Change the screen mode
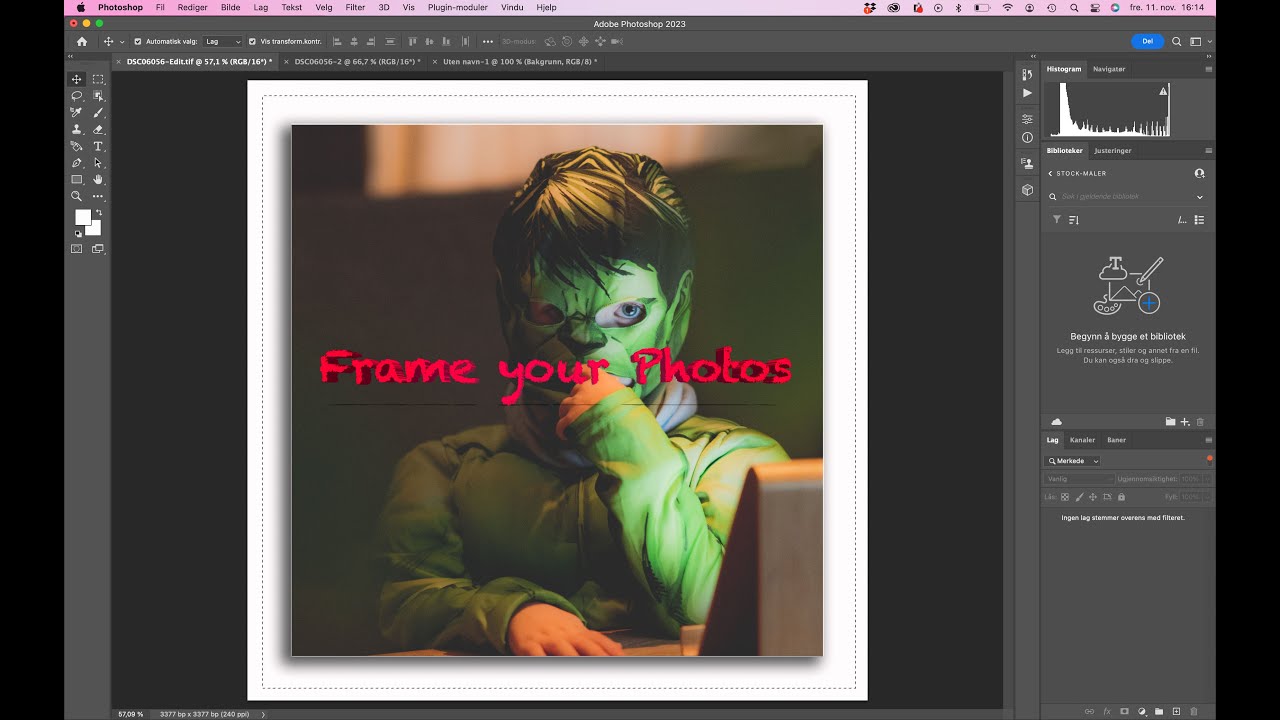 pyautogui.click(x=98, y=249)
